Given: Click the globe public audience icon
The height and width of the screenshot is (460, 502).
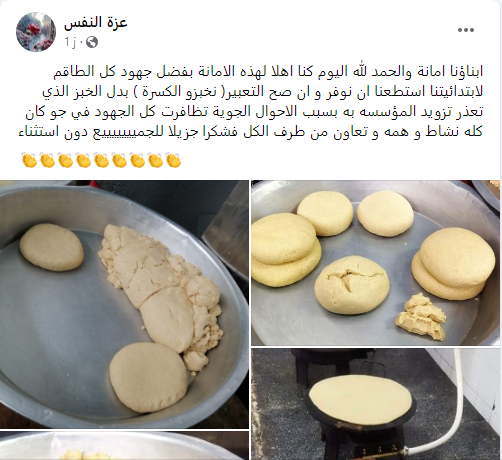Looking at the screenshot, I should tap(92, 42).
